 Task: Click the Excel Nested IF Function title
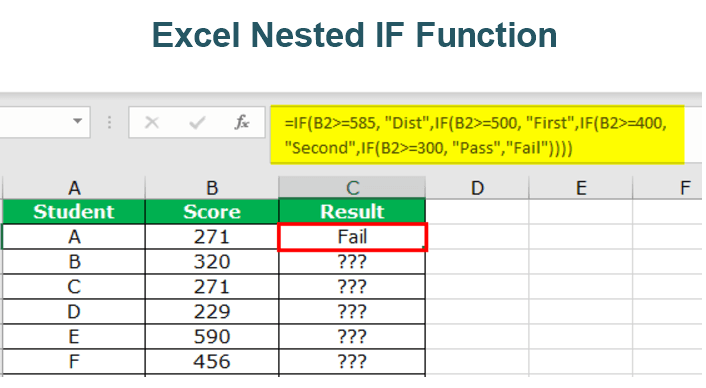(355, 35)
